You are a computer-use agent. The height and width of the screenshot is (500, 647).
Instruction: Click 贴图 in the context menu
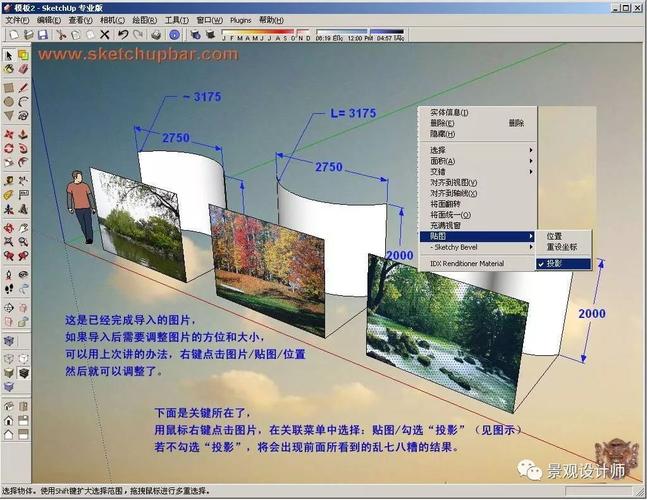[x=477, y=236]
